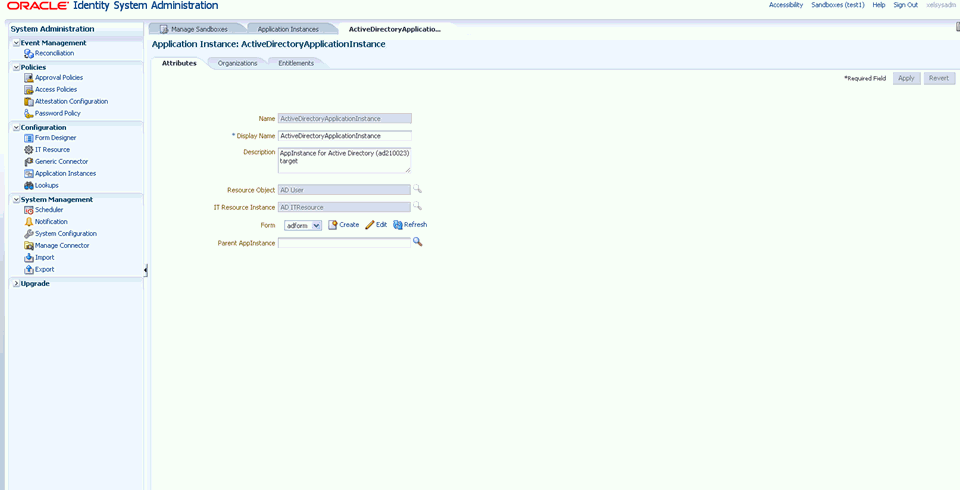Collapse the sidebar using splitter arrow
Viewport: 960px width, 490px height.
pos(145,270)
